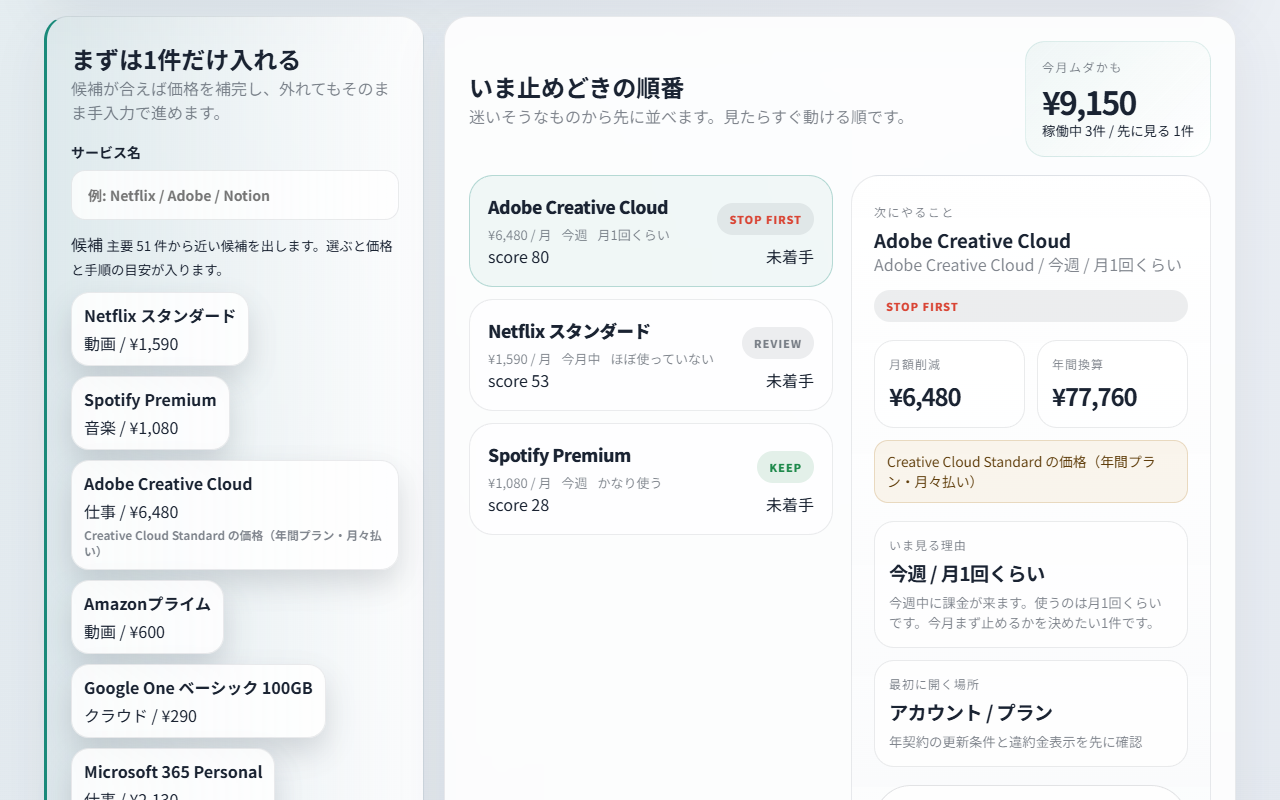Click 'score 80' in the Adobe row
The width and height of the screenshot is (1280, 800).
(518, 257)
